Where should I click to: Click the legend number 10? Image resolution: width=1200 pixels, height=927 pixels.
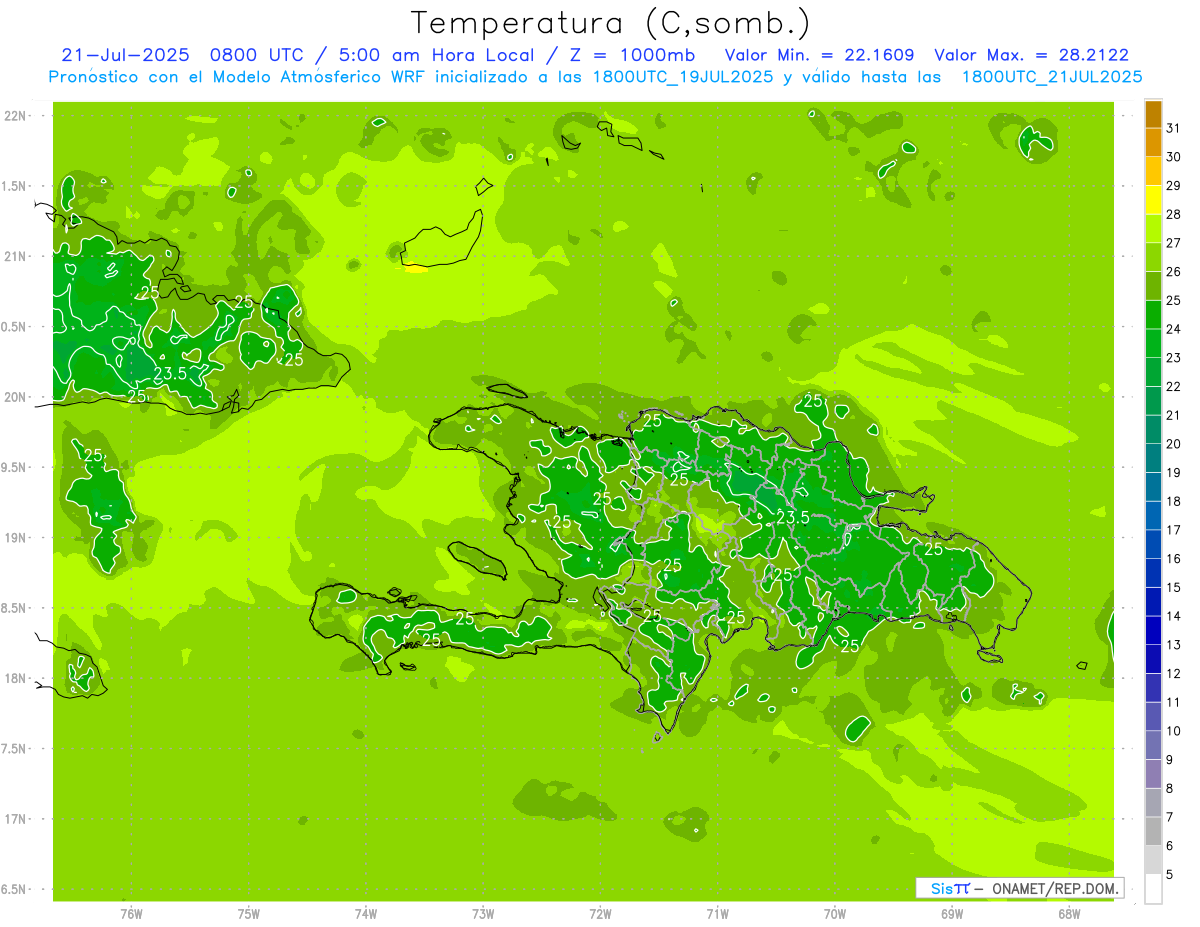point(1173,731)
